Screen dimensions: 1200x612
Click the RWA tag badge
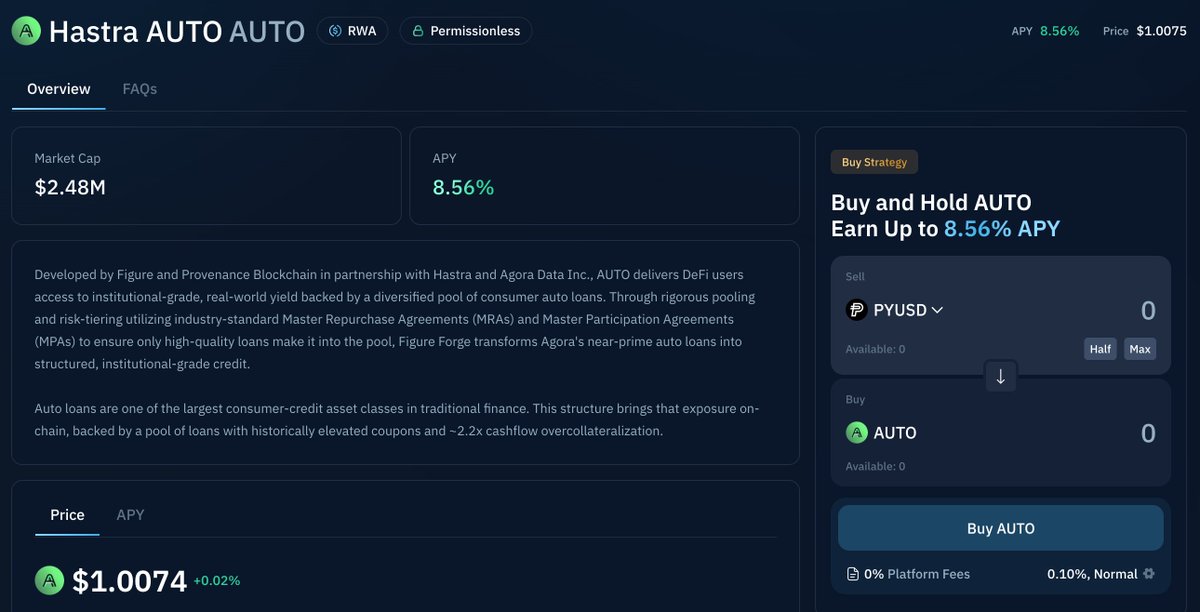click(x=352, y=31)
